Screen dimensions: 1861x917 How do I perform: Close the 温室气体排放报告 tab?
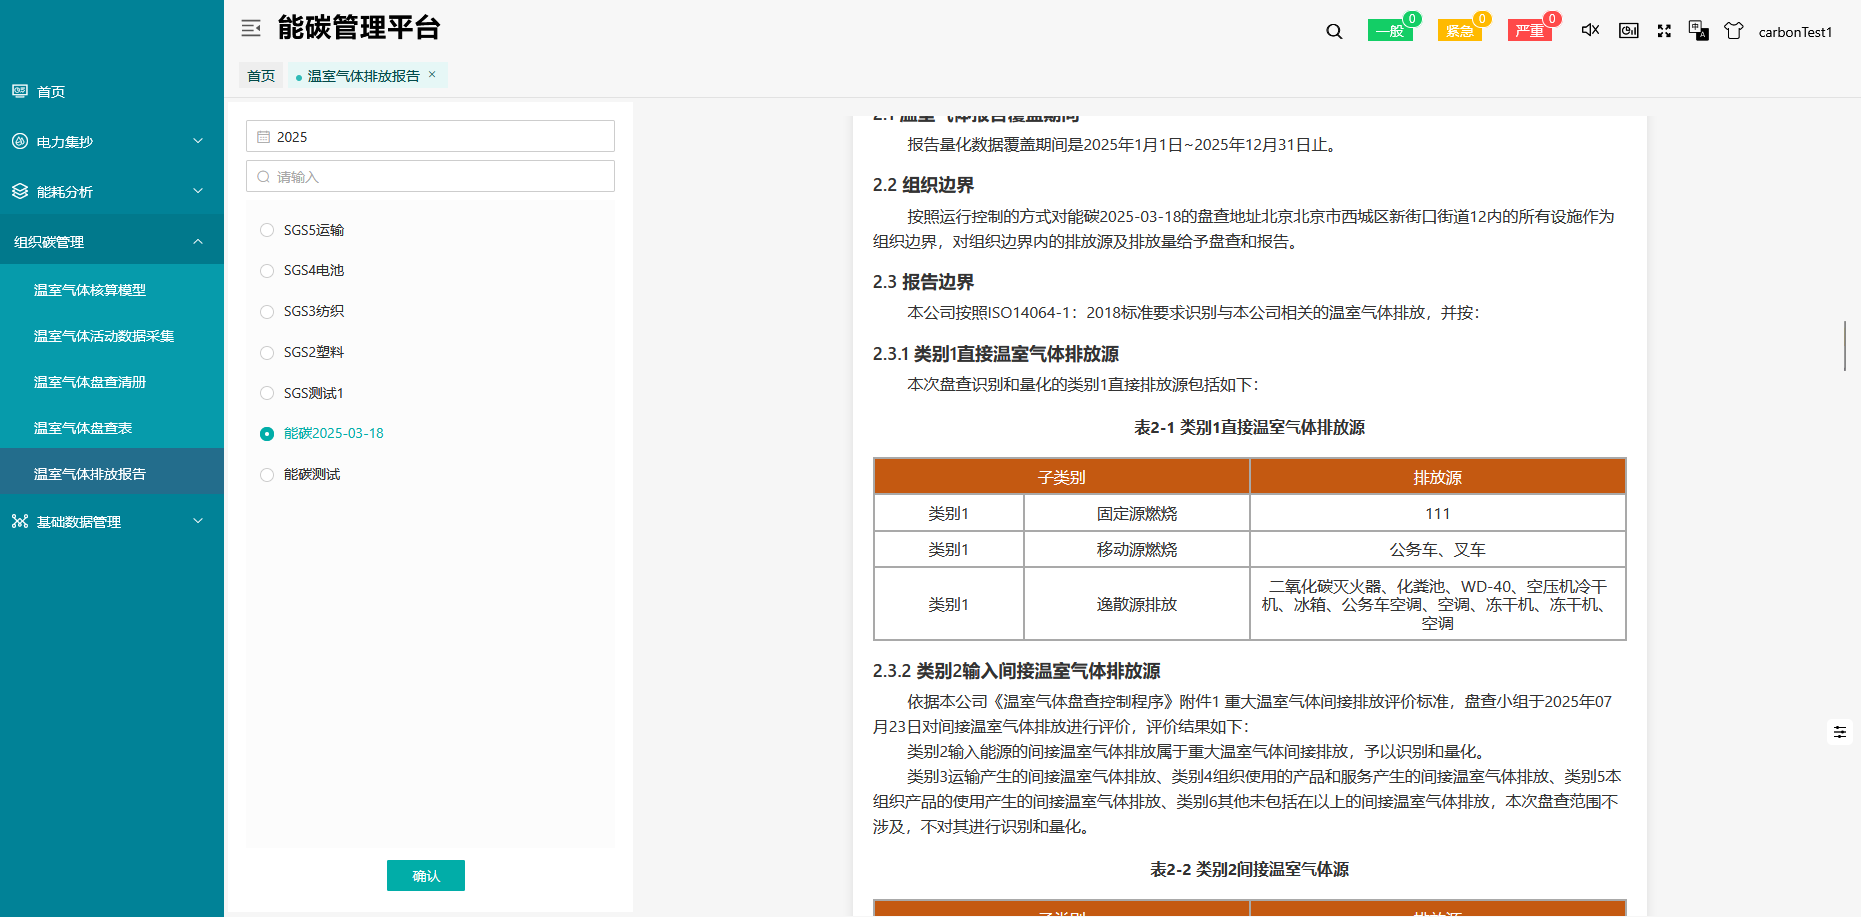click(432, 74)
